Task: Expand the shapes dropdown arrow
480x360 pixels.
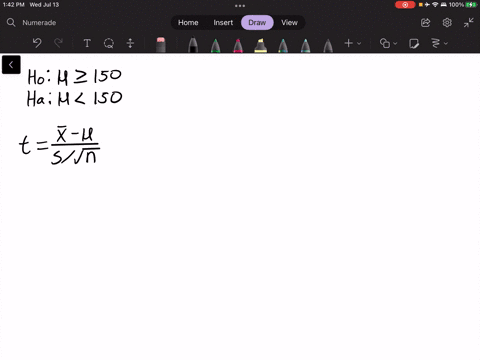Action: 395,43
